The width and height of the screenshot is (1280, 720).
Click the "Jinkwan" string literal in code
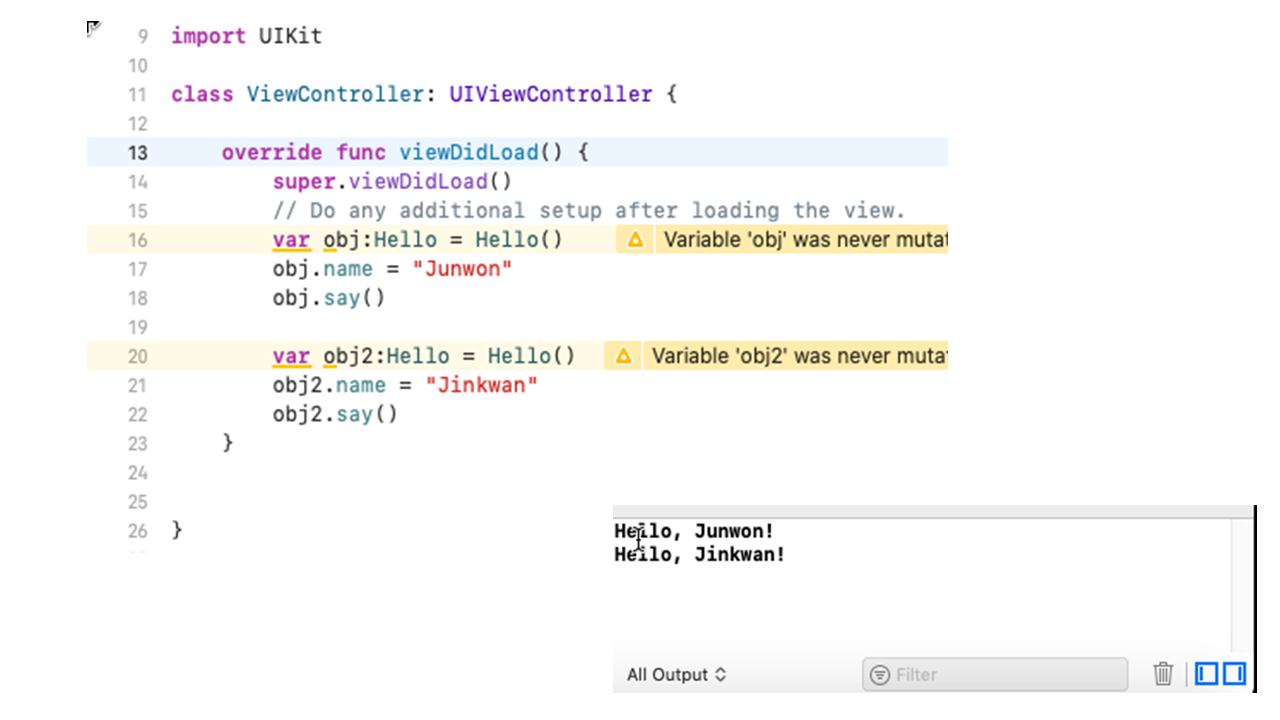pos(481,385)
